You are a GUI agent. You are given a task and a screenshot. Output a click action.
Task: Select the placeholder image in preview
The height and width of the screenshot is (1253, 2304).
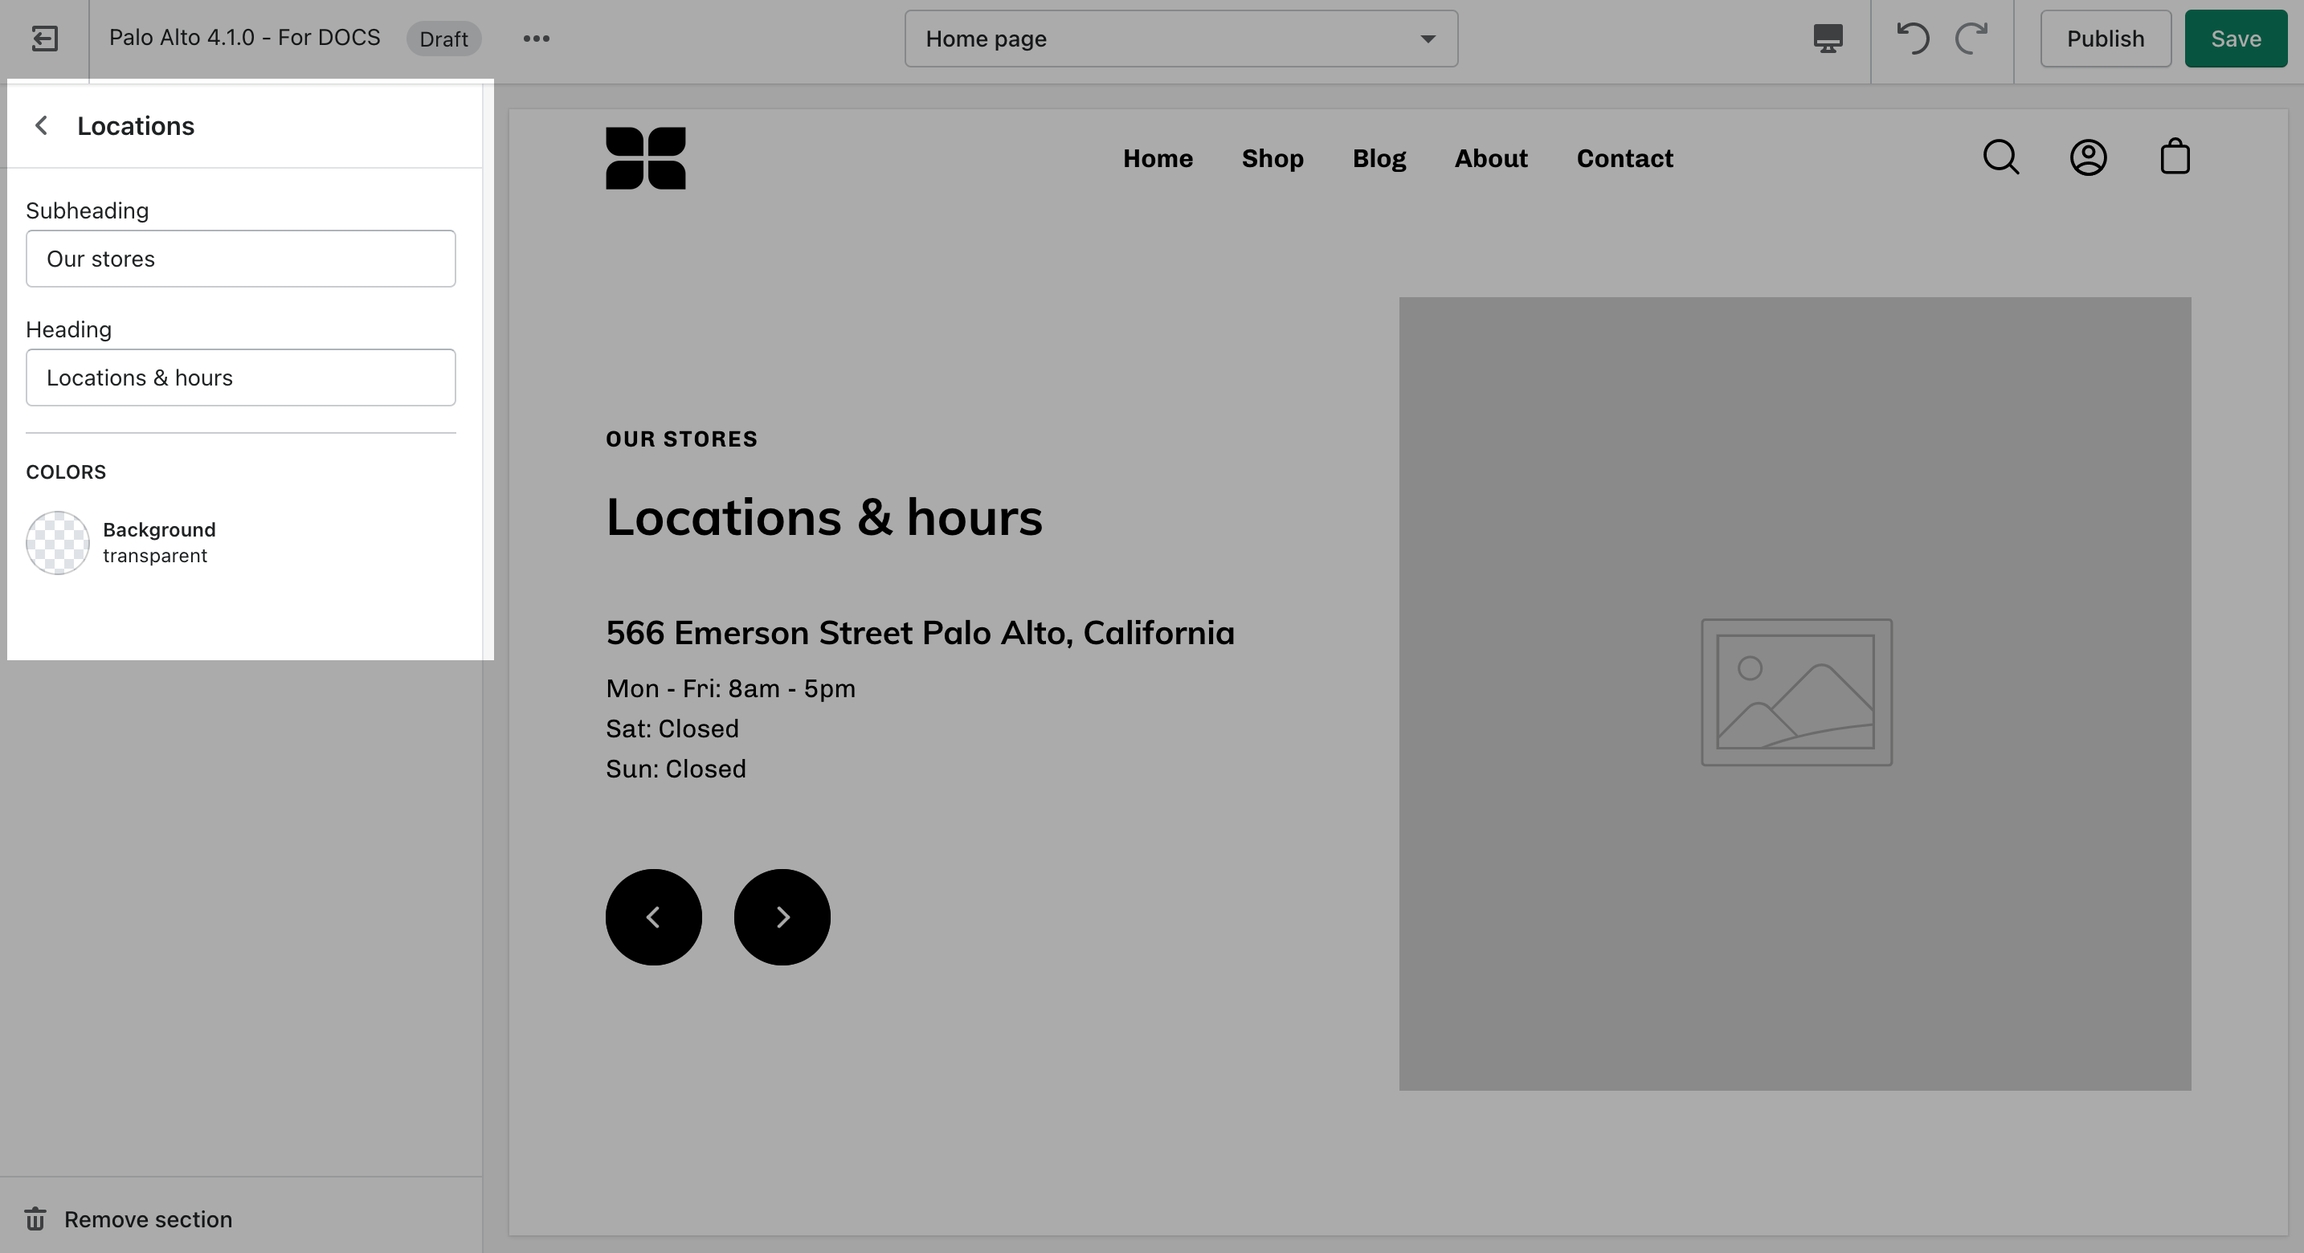click(x=1795, y=693)
